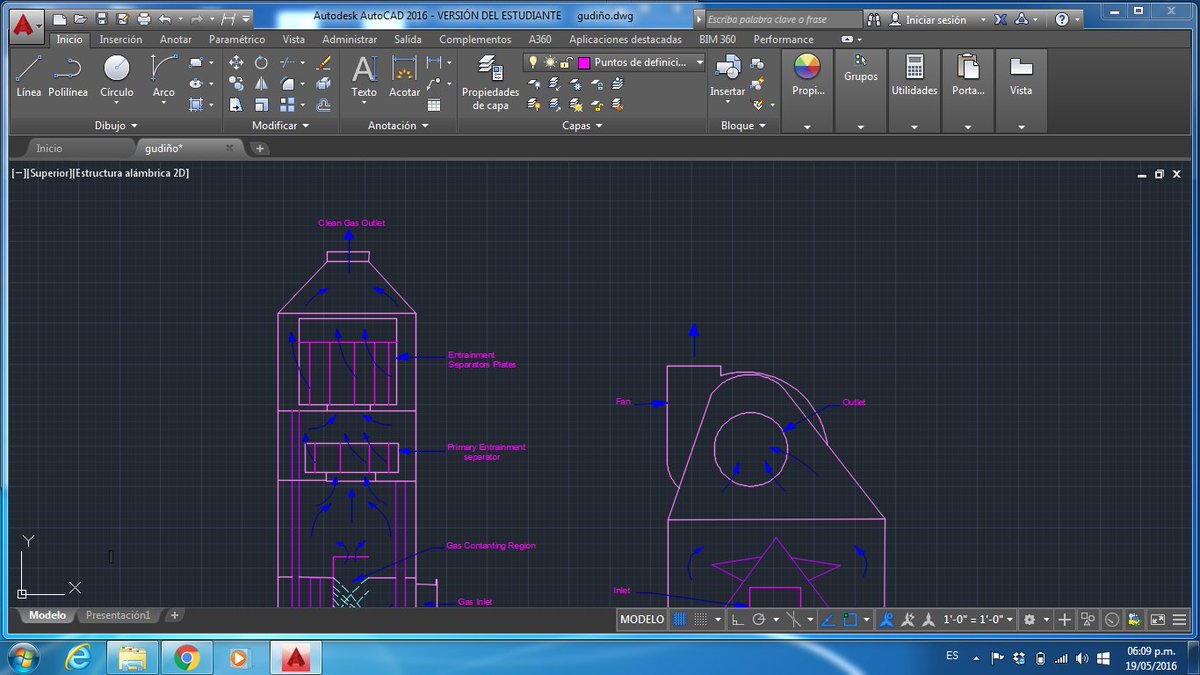
Task: Open annotation scale 1'-0" dropdown
Action: coord(980,620)
